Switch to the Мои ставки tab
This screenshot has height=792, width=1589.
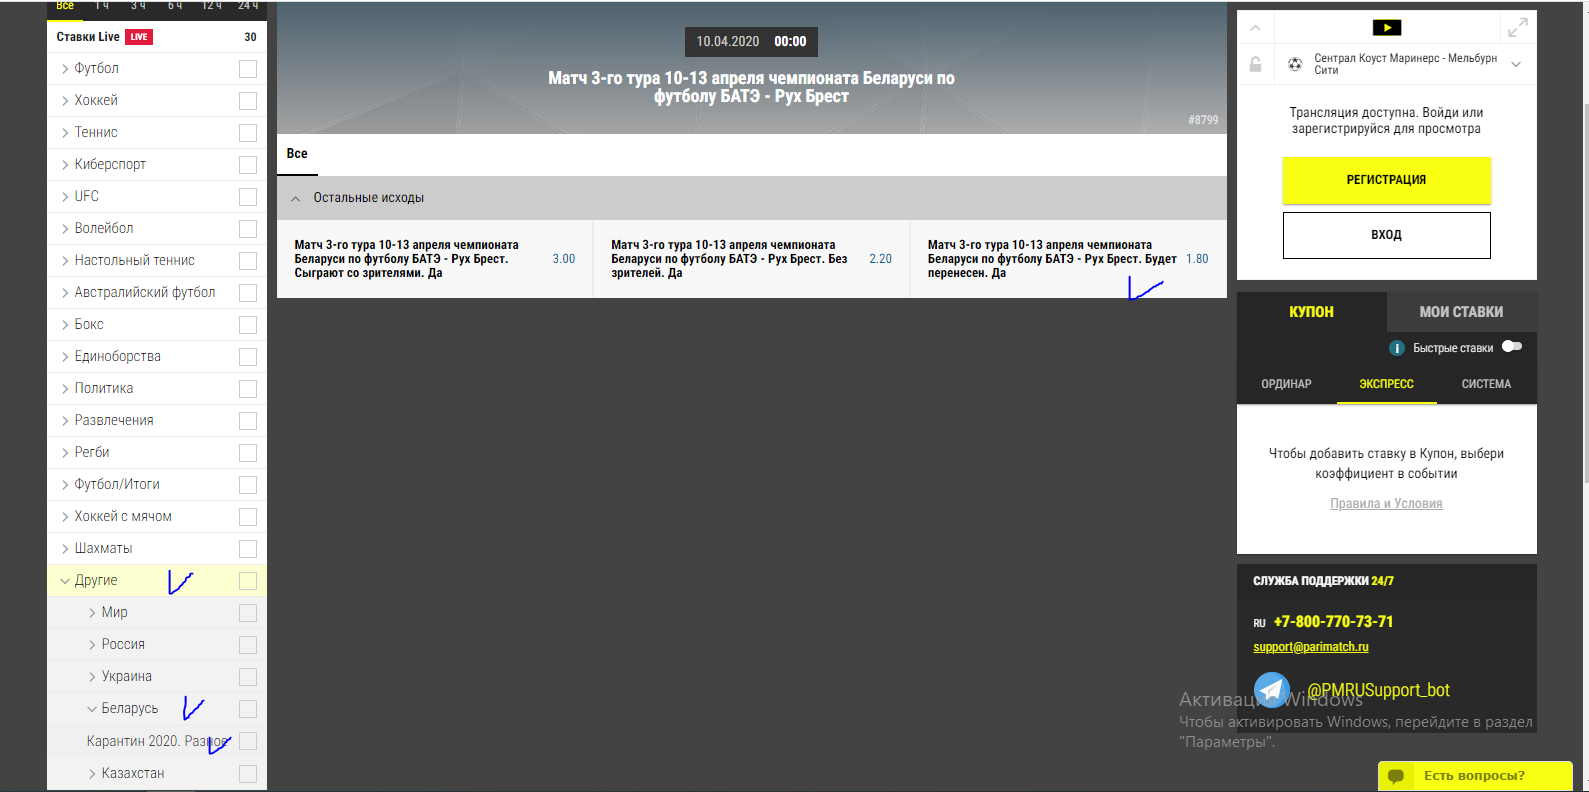point(1461,312)
